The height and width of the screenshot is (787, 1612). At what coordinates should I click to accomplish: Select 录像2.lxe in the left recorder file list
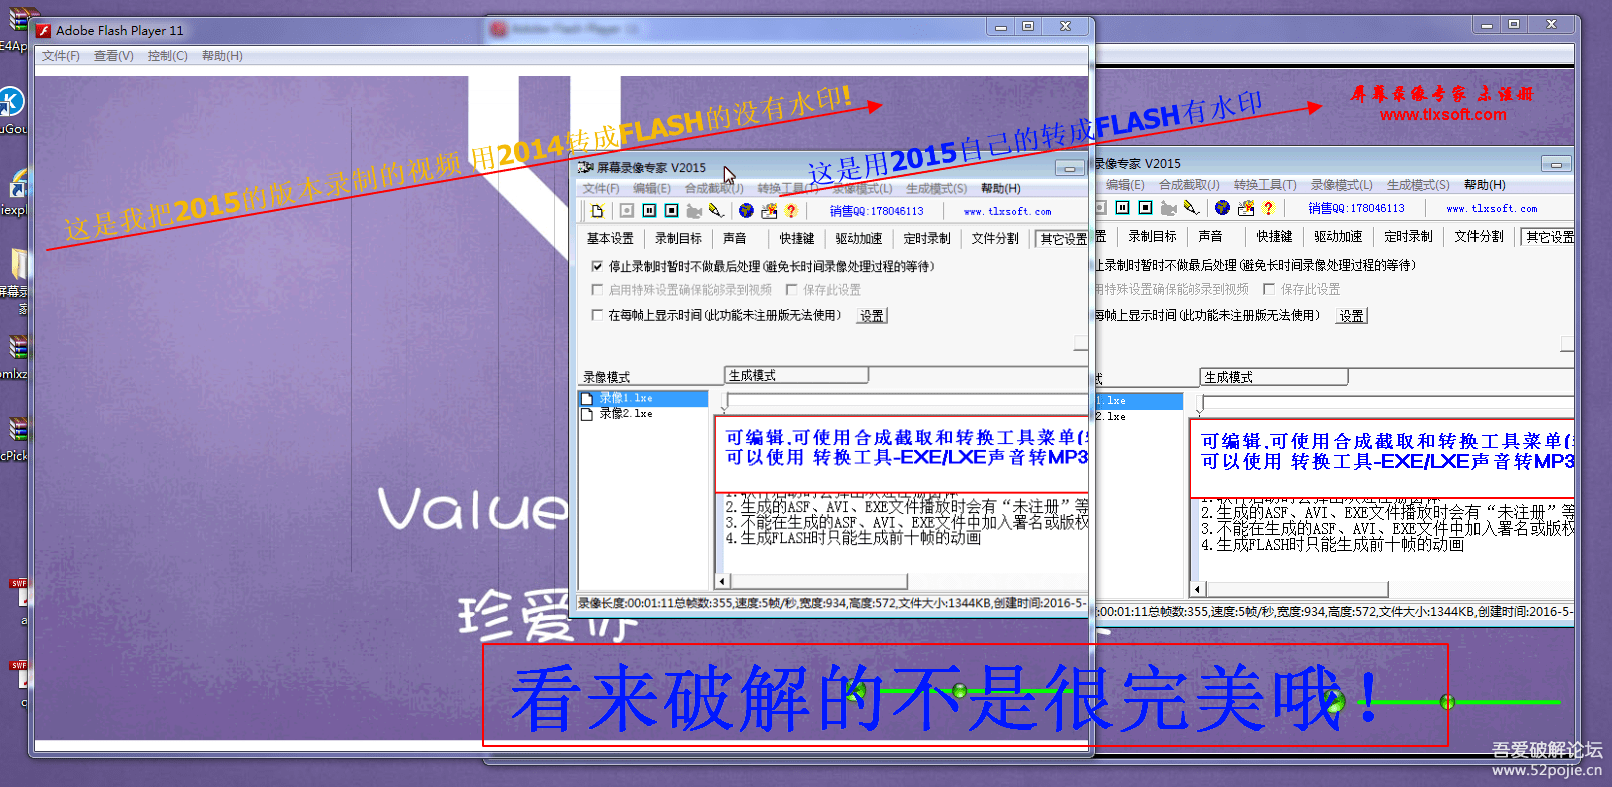[x=626, y=414]
